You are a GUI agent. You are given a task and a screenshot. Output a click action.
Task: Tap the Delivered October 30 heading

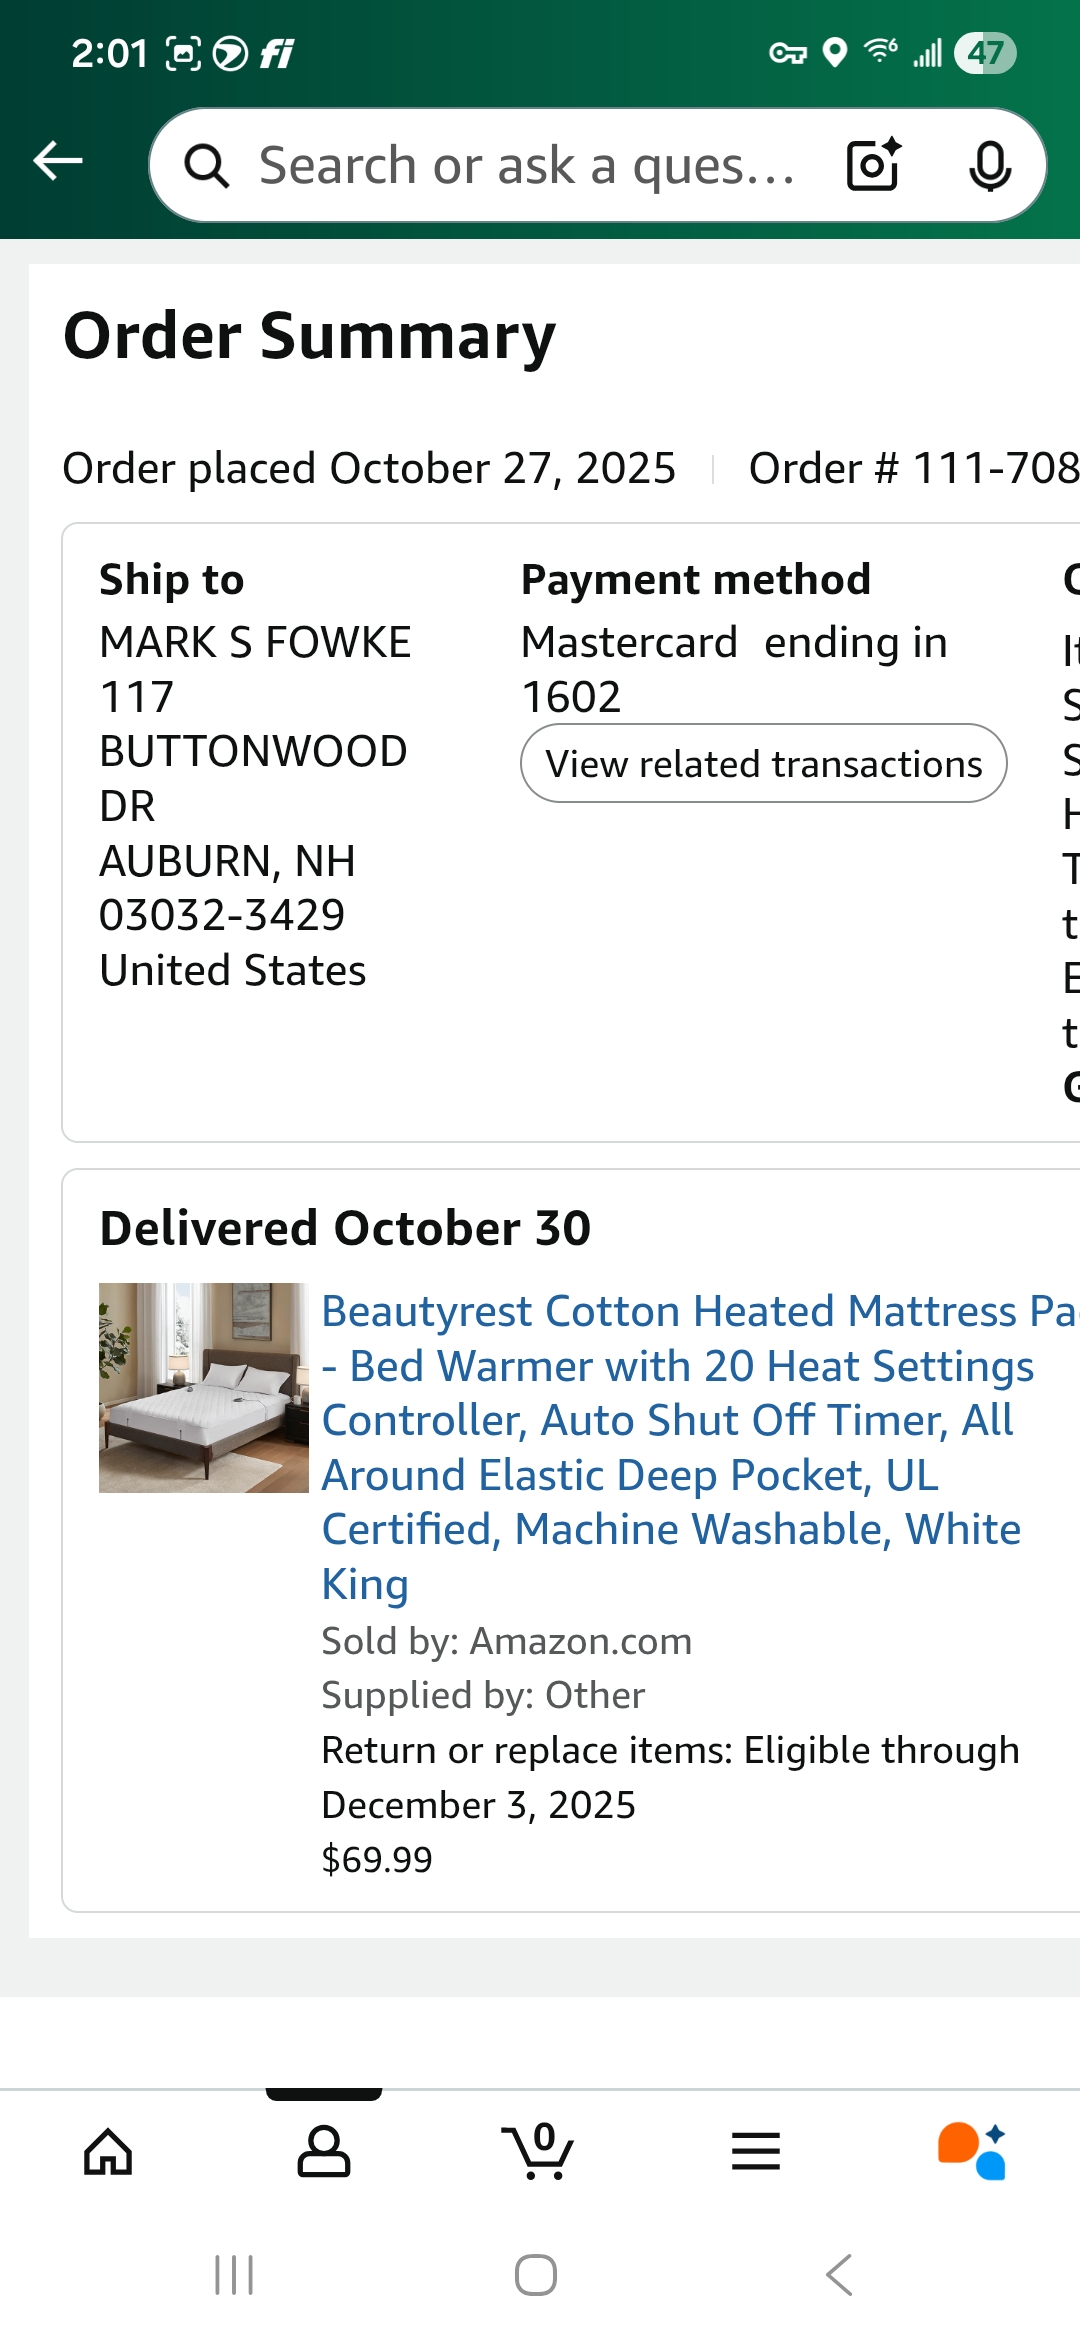coord(345,1228)
